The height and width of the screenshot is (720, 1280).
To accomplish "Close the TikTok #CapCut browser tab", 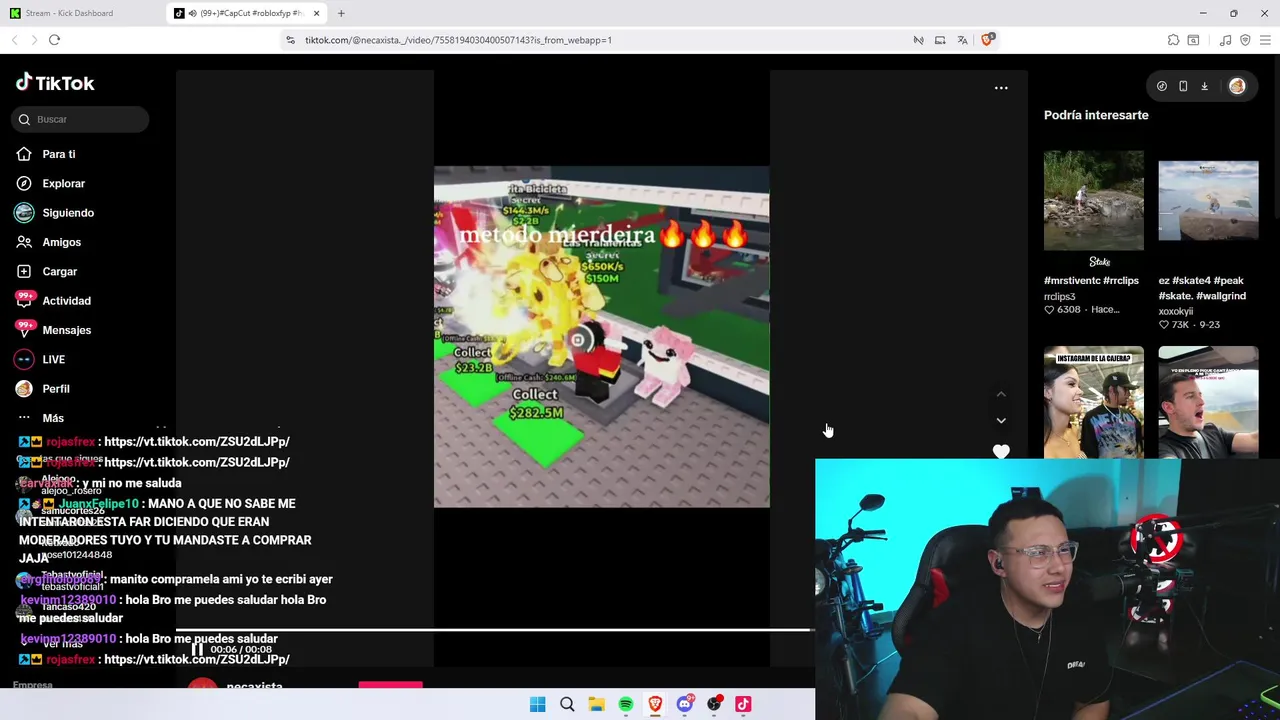I will pos(316,13).
